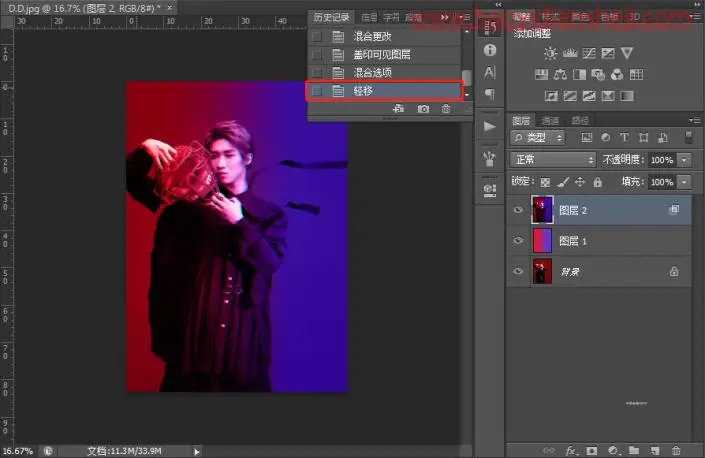Link layers icon at Layers panel bottom
This screenshot has height=458, width=705.
point(549,450)
